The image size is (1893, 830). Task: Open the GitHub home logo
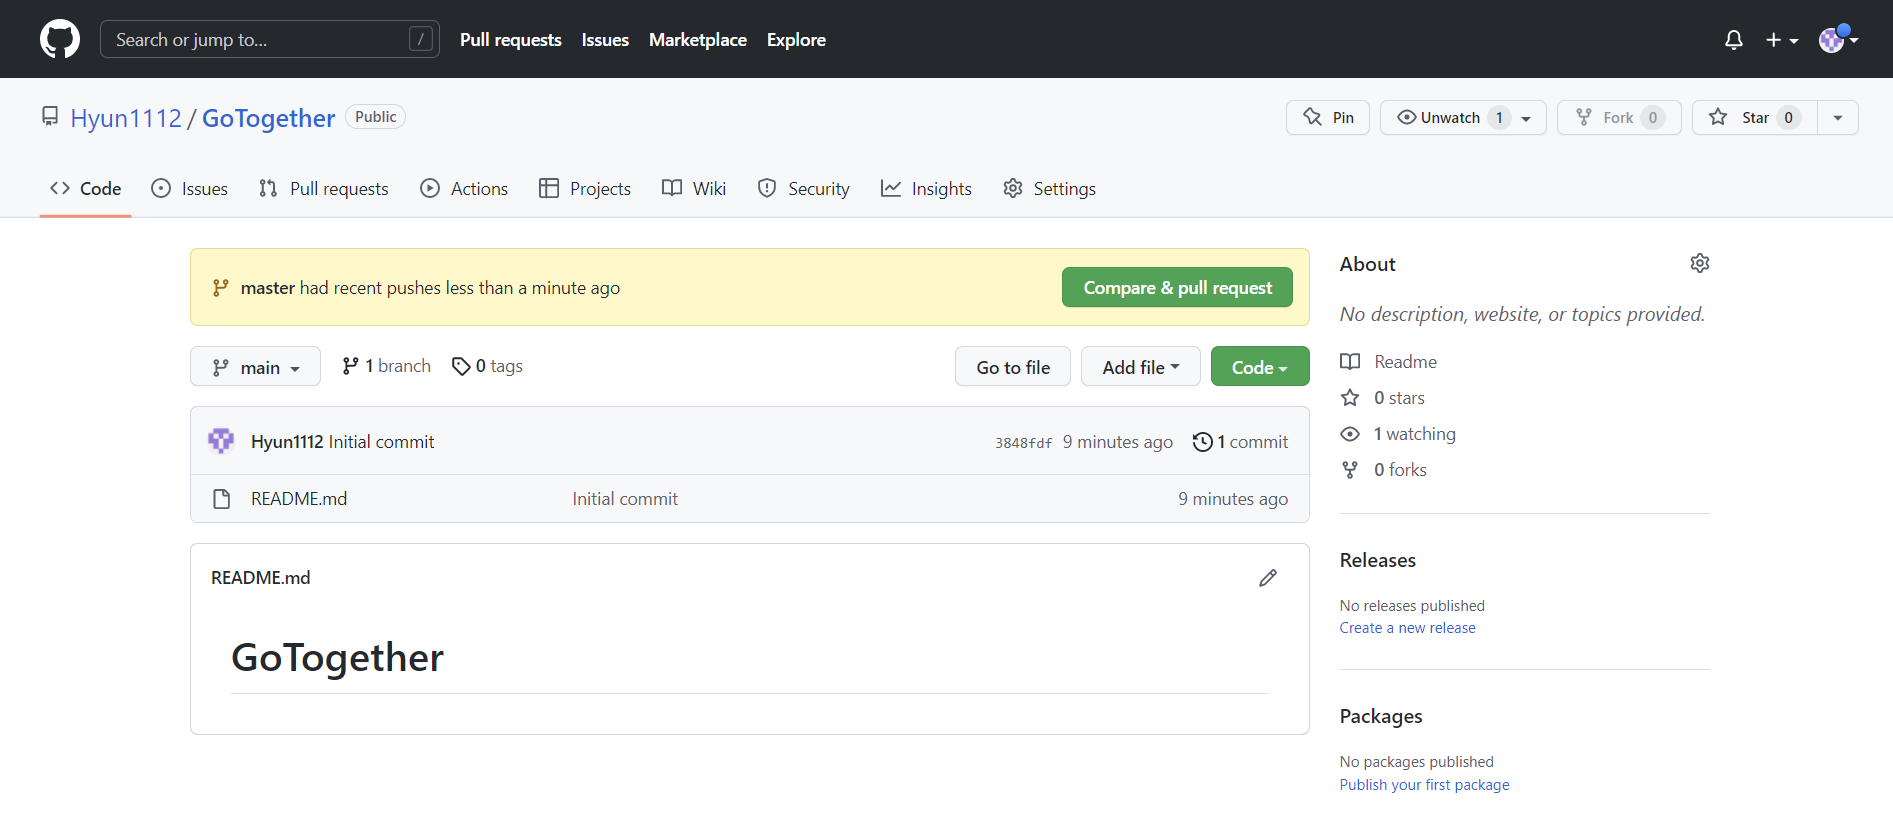tap(60, 39)
